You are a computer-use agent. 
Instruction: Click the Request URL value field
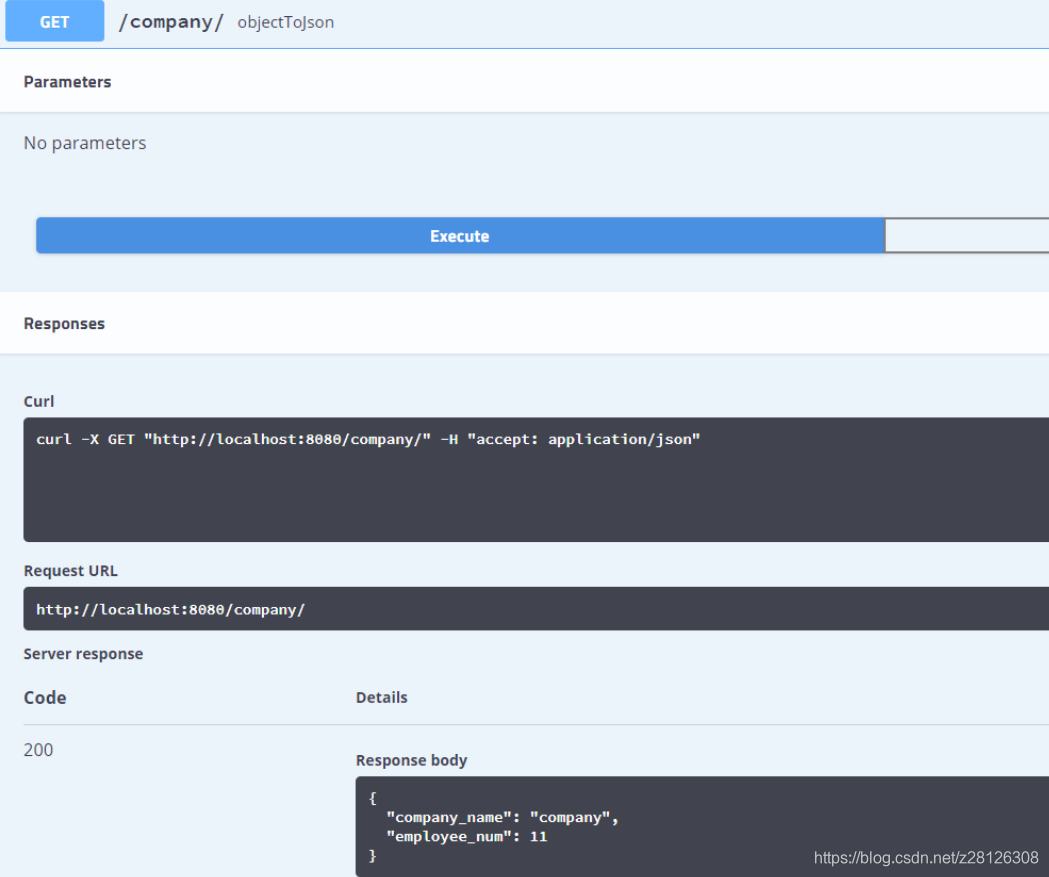(x=170, y=609)
